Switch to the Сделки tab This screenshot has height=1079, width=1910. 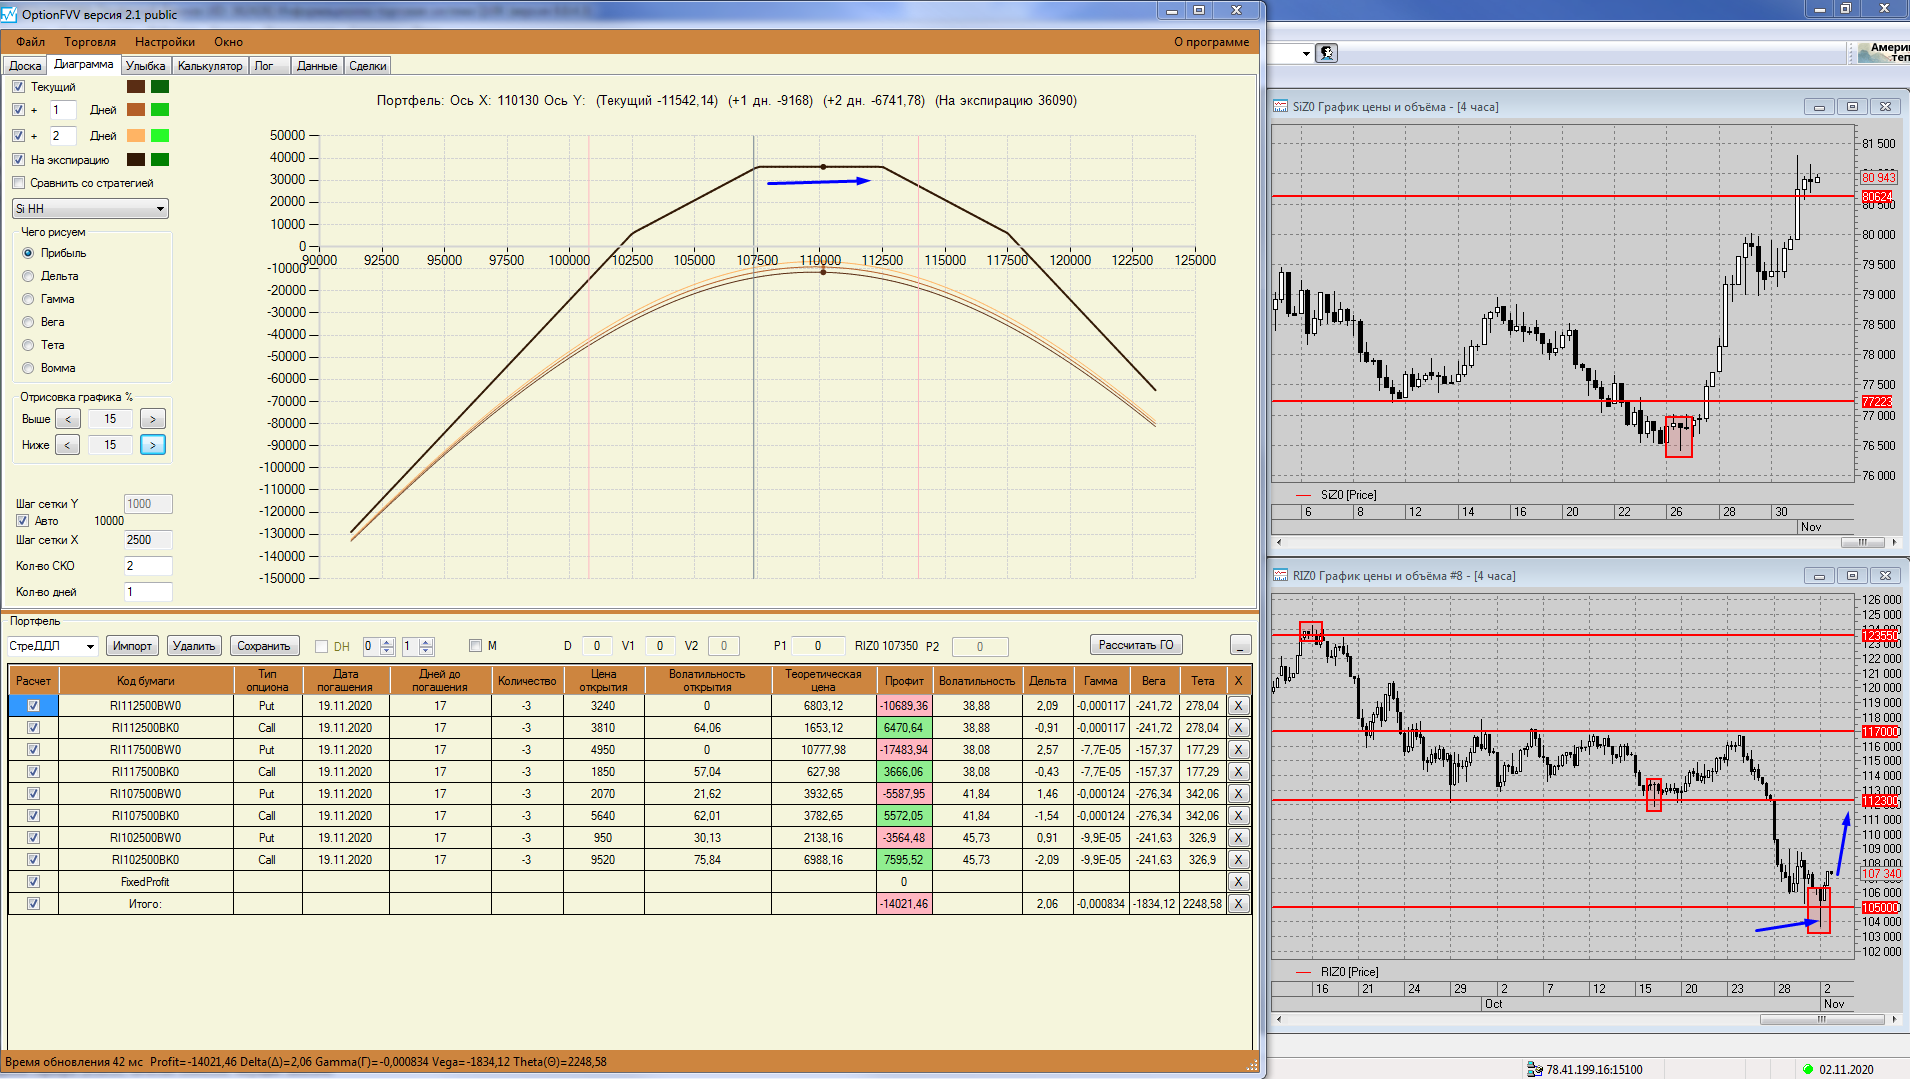tap(368, 66)
